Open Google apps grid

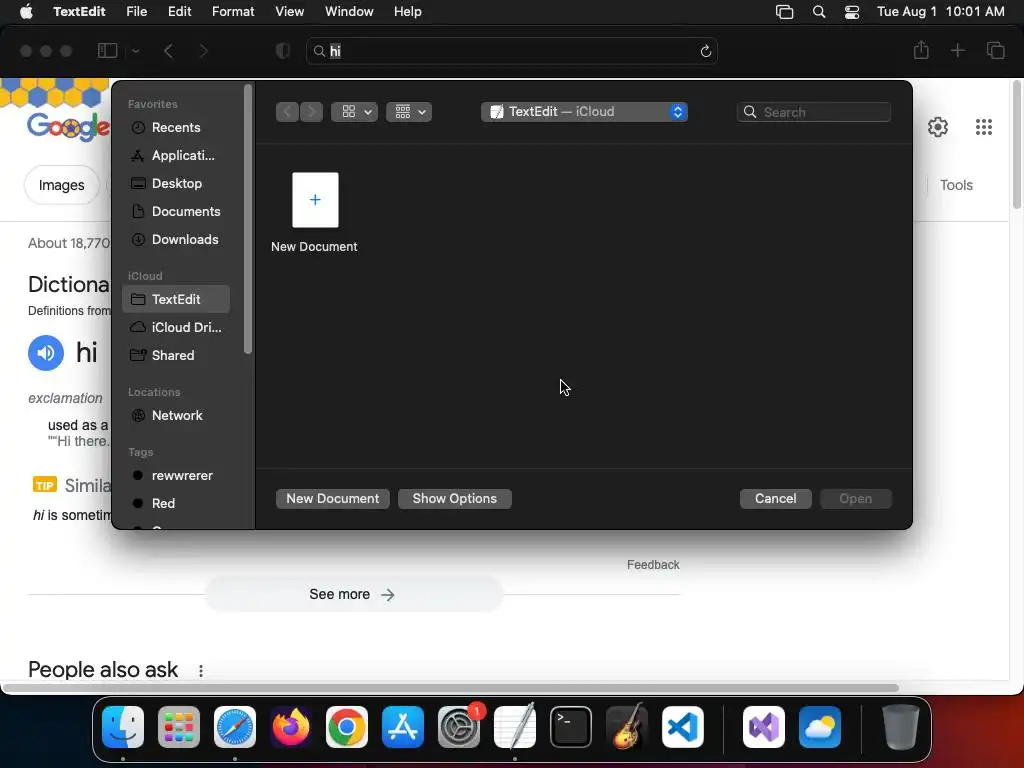click(984, 127)
